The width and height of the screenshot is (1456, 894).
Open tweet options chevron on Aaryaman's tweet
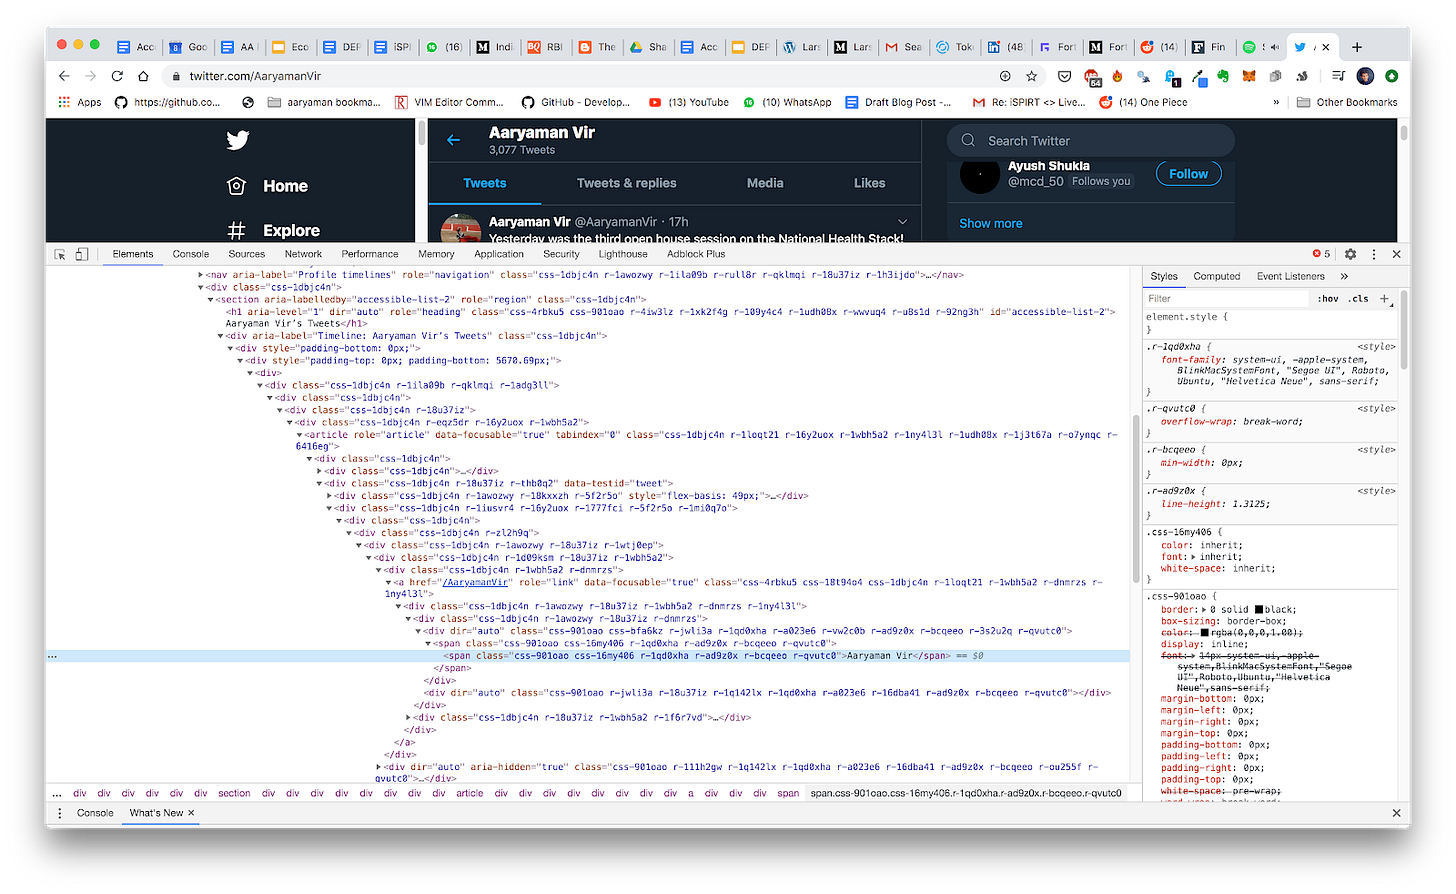(x=902, y=222)
